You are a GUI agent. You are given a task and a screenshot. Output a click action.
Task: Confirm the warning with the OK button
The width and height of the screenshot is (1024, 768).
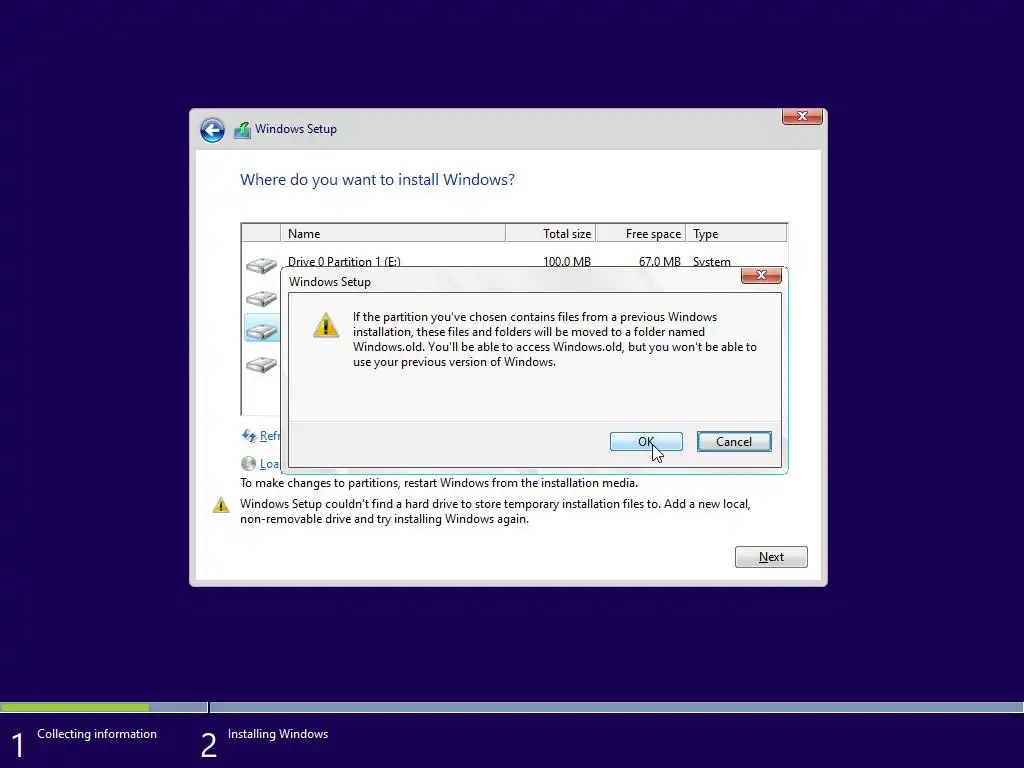646,441
